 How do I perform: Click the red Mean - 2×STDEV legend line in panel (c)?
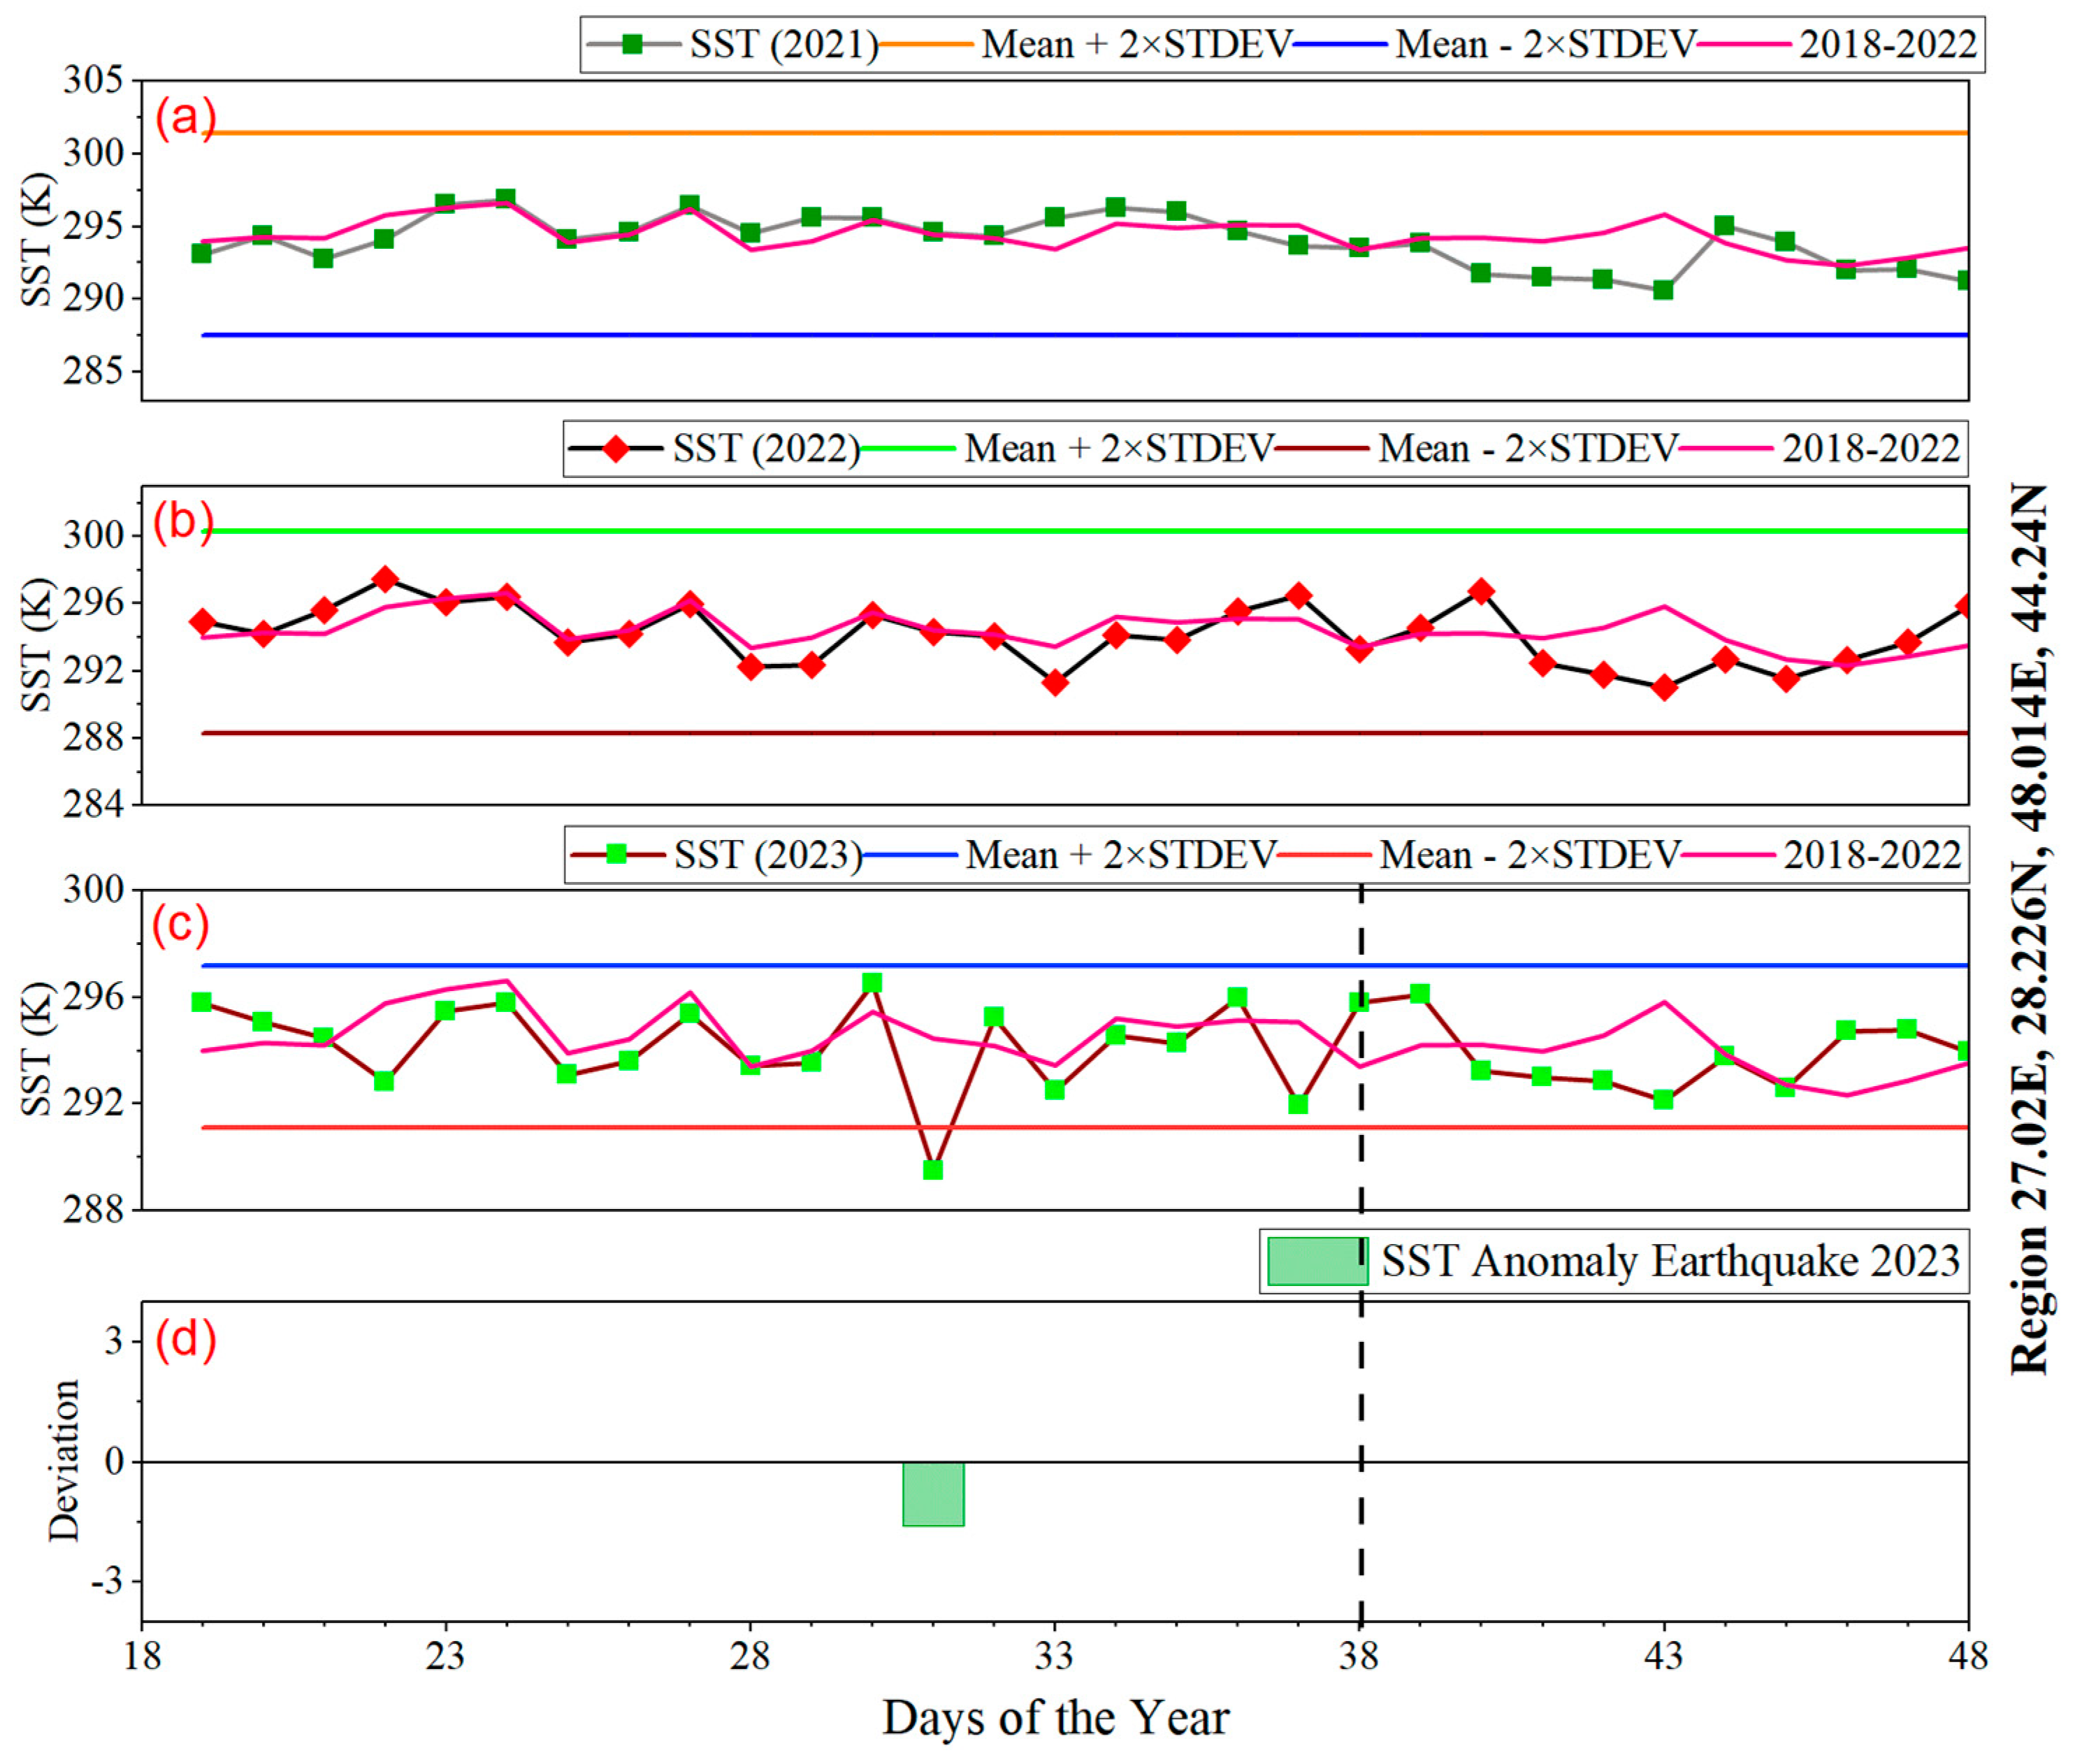pyautogui.click(x=1324, y=854)
